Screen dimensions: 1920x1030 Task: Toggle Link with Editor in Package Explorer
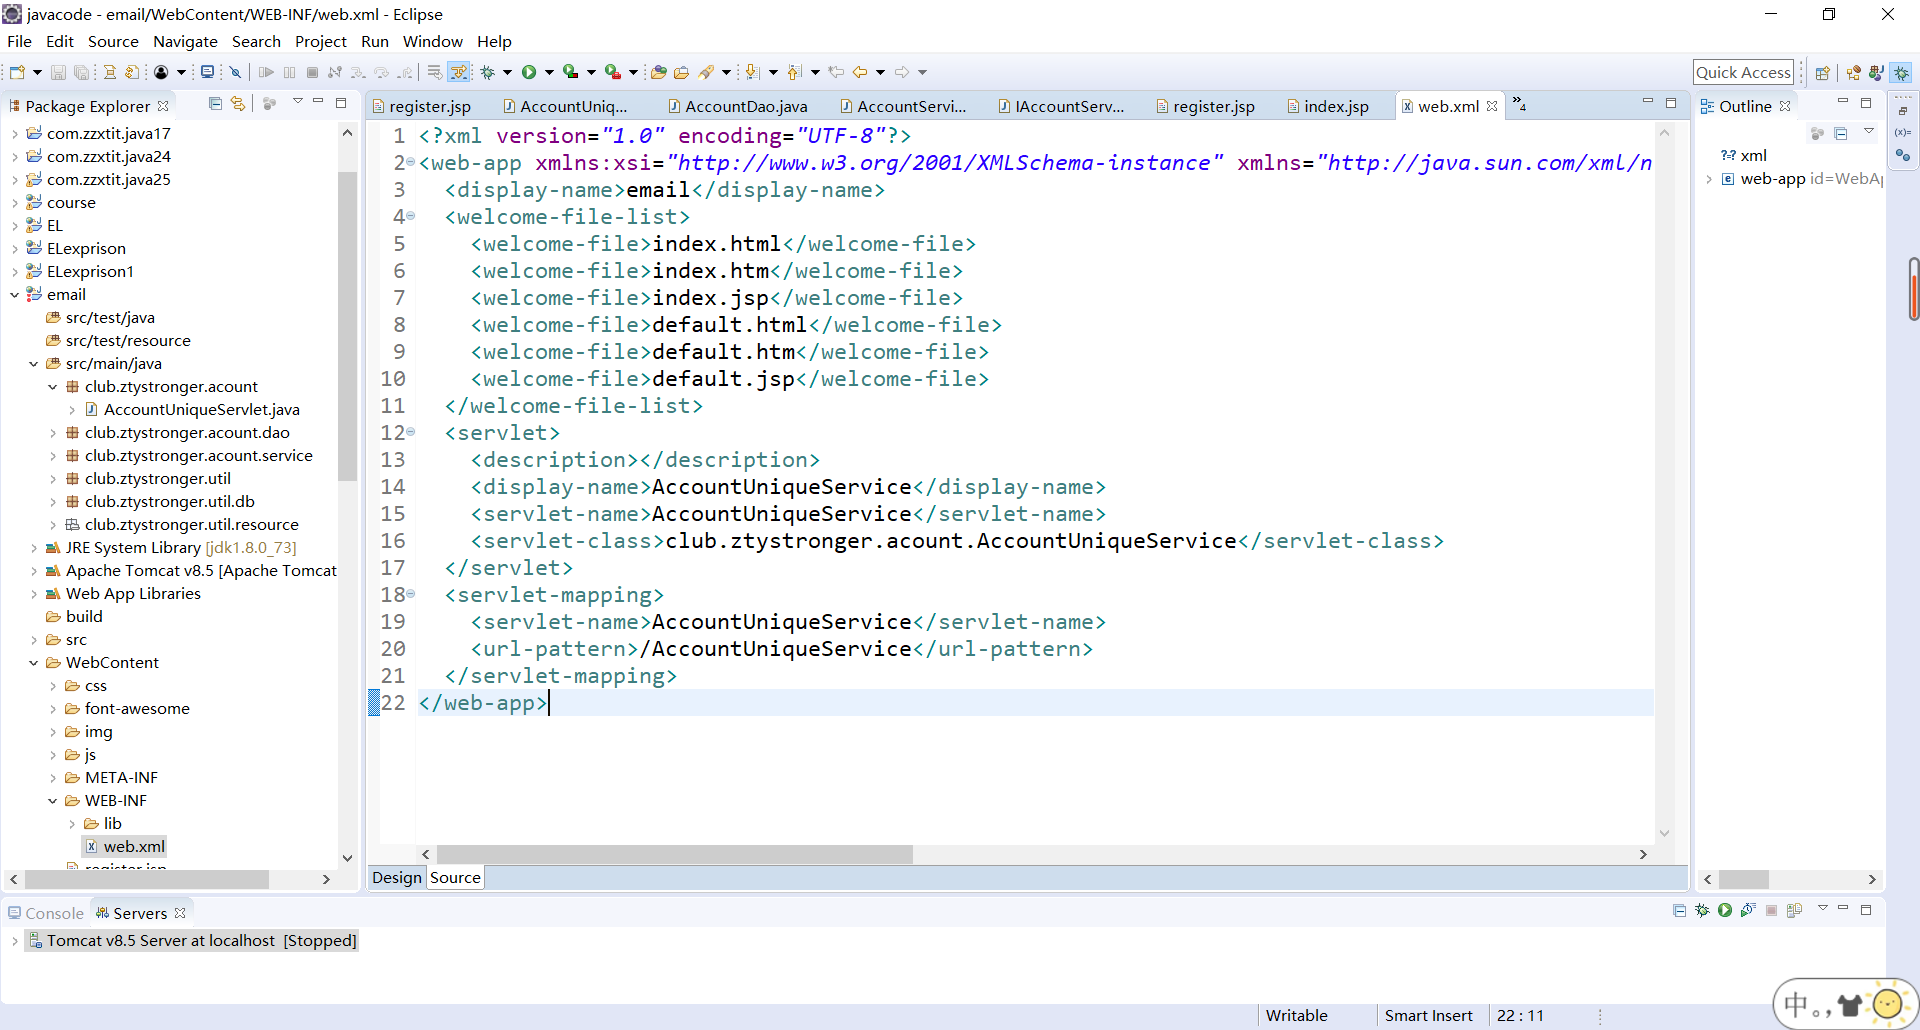click(x=238, y=103)
